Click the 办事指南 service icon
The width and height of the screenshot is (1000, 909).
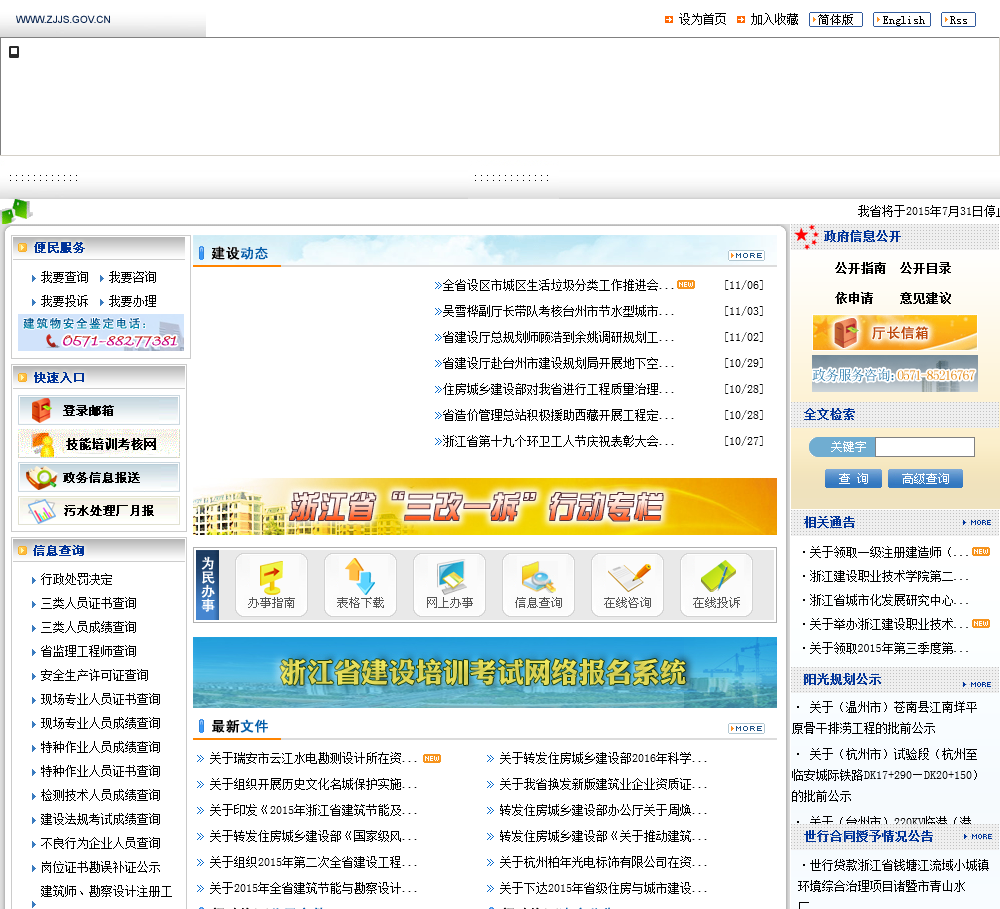[271, 585]
